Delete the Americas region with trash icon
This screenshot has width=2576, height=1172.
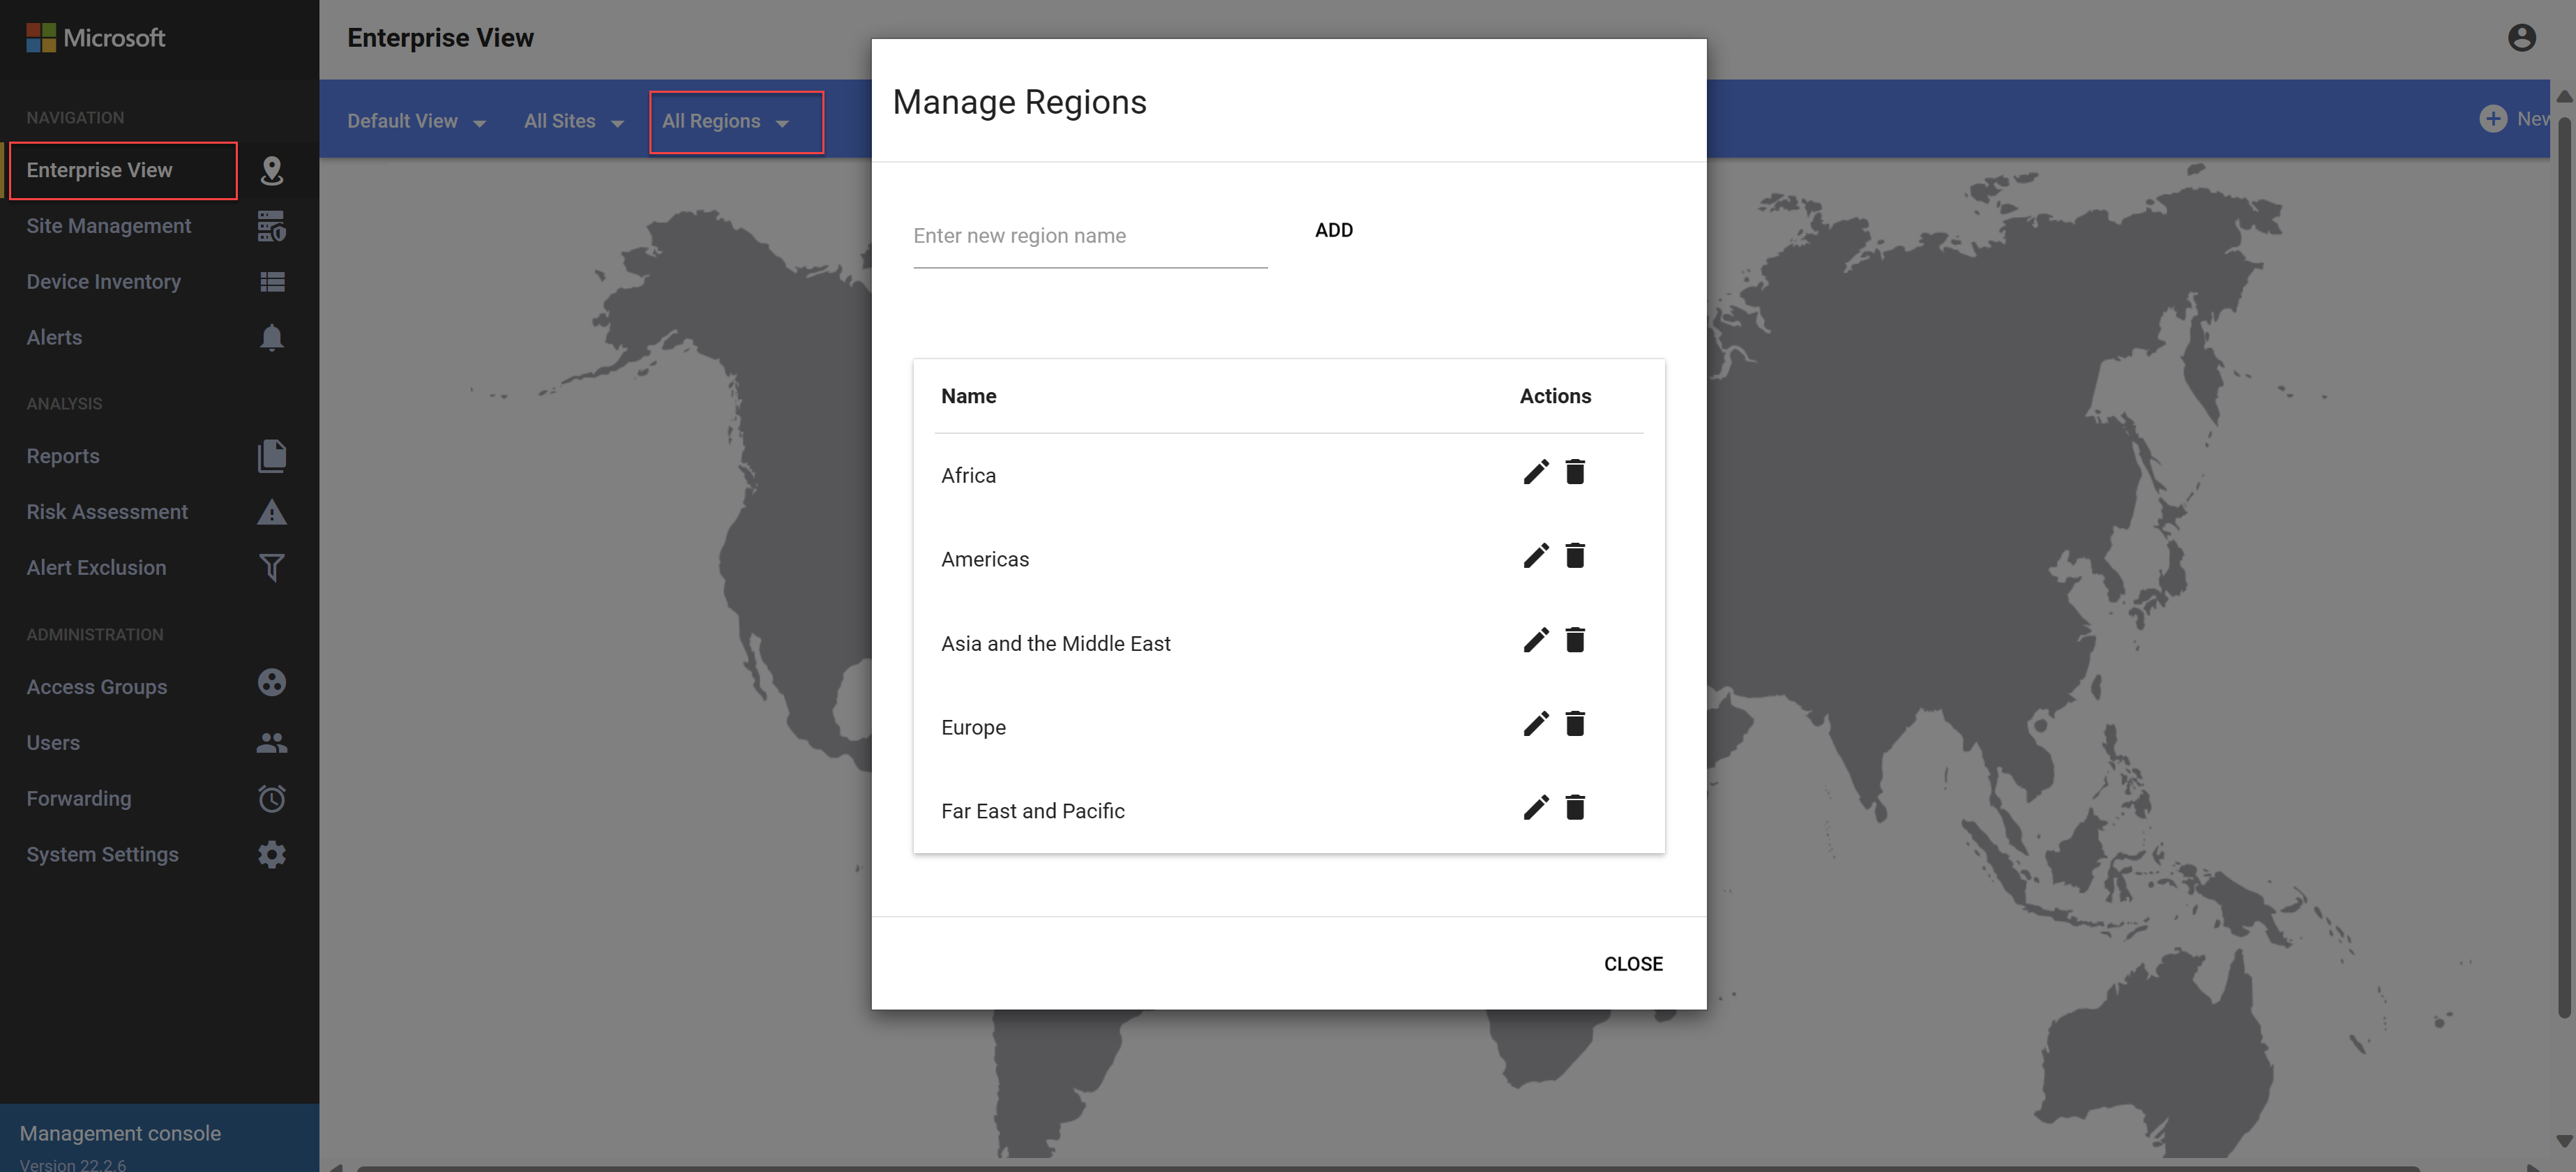(x=1575, y=556)
